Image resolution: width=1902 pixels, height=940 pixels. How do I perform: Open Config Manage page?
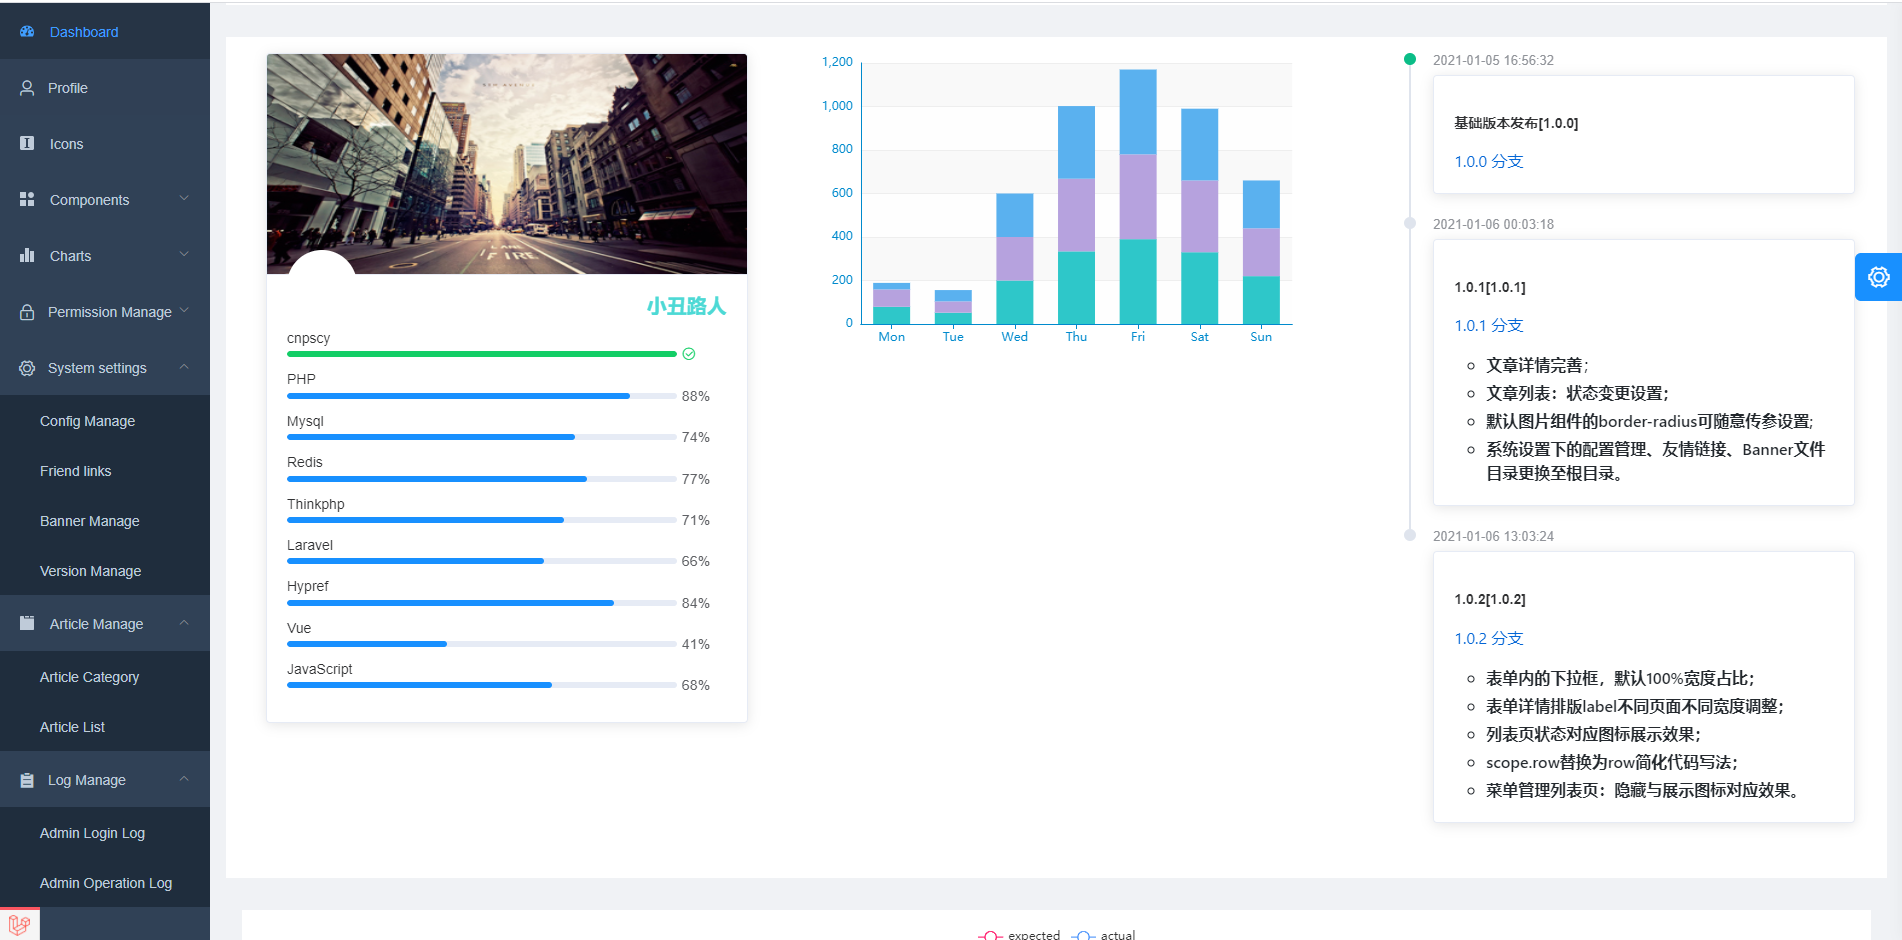(x=105, y=421)
